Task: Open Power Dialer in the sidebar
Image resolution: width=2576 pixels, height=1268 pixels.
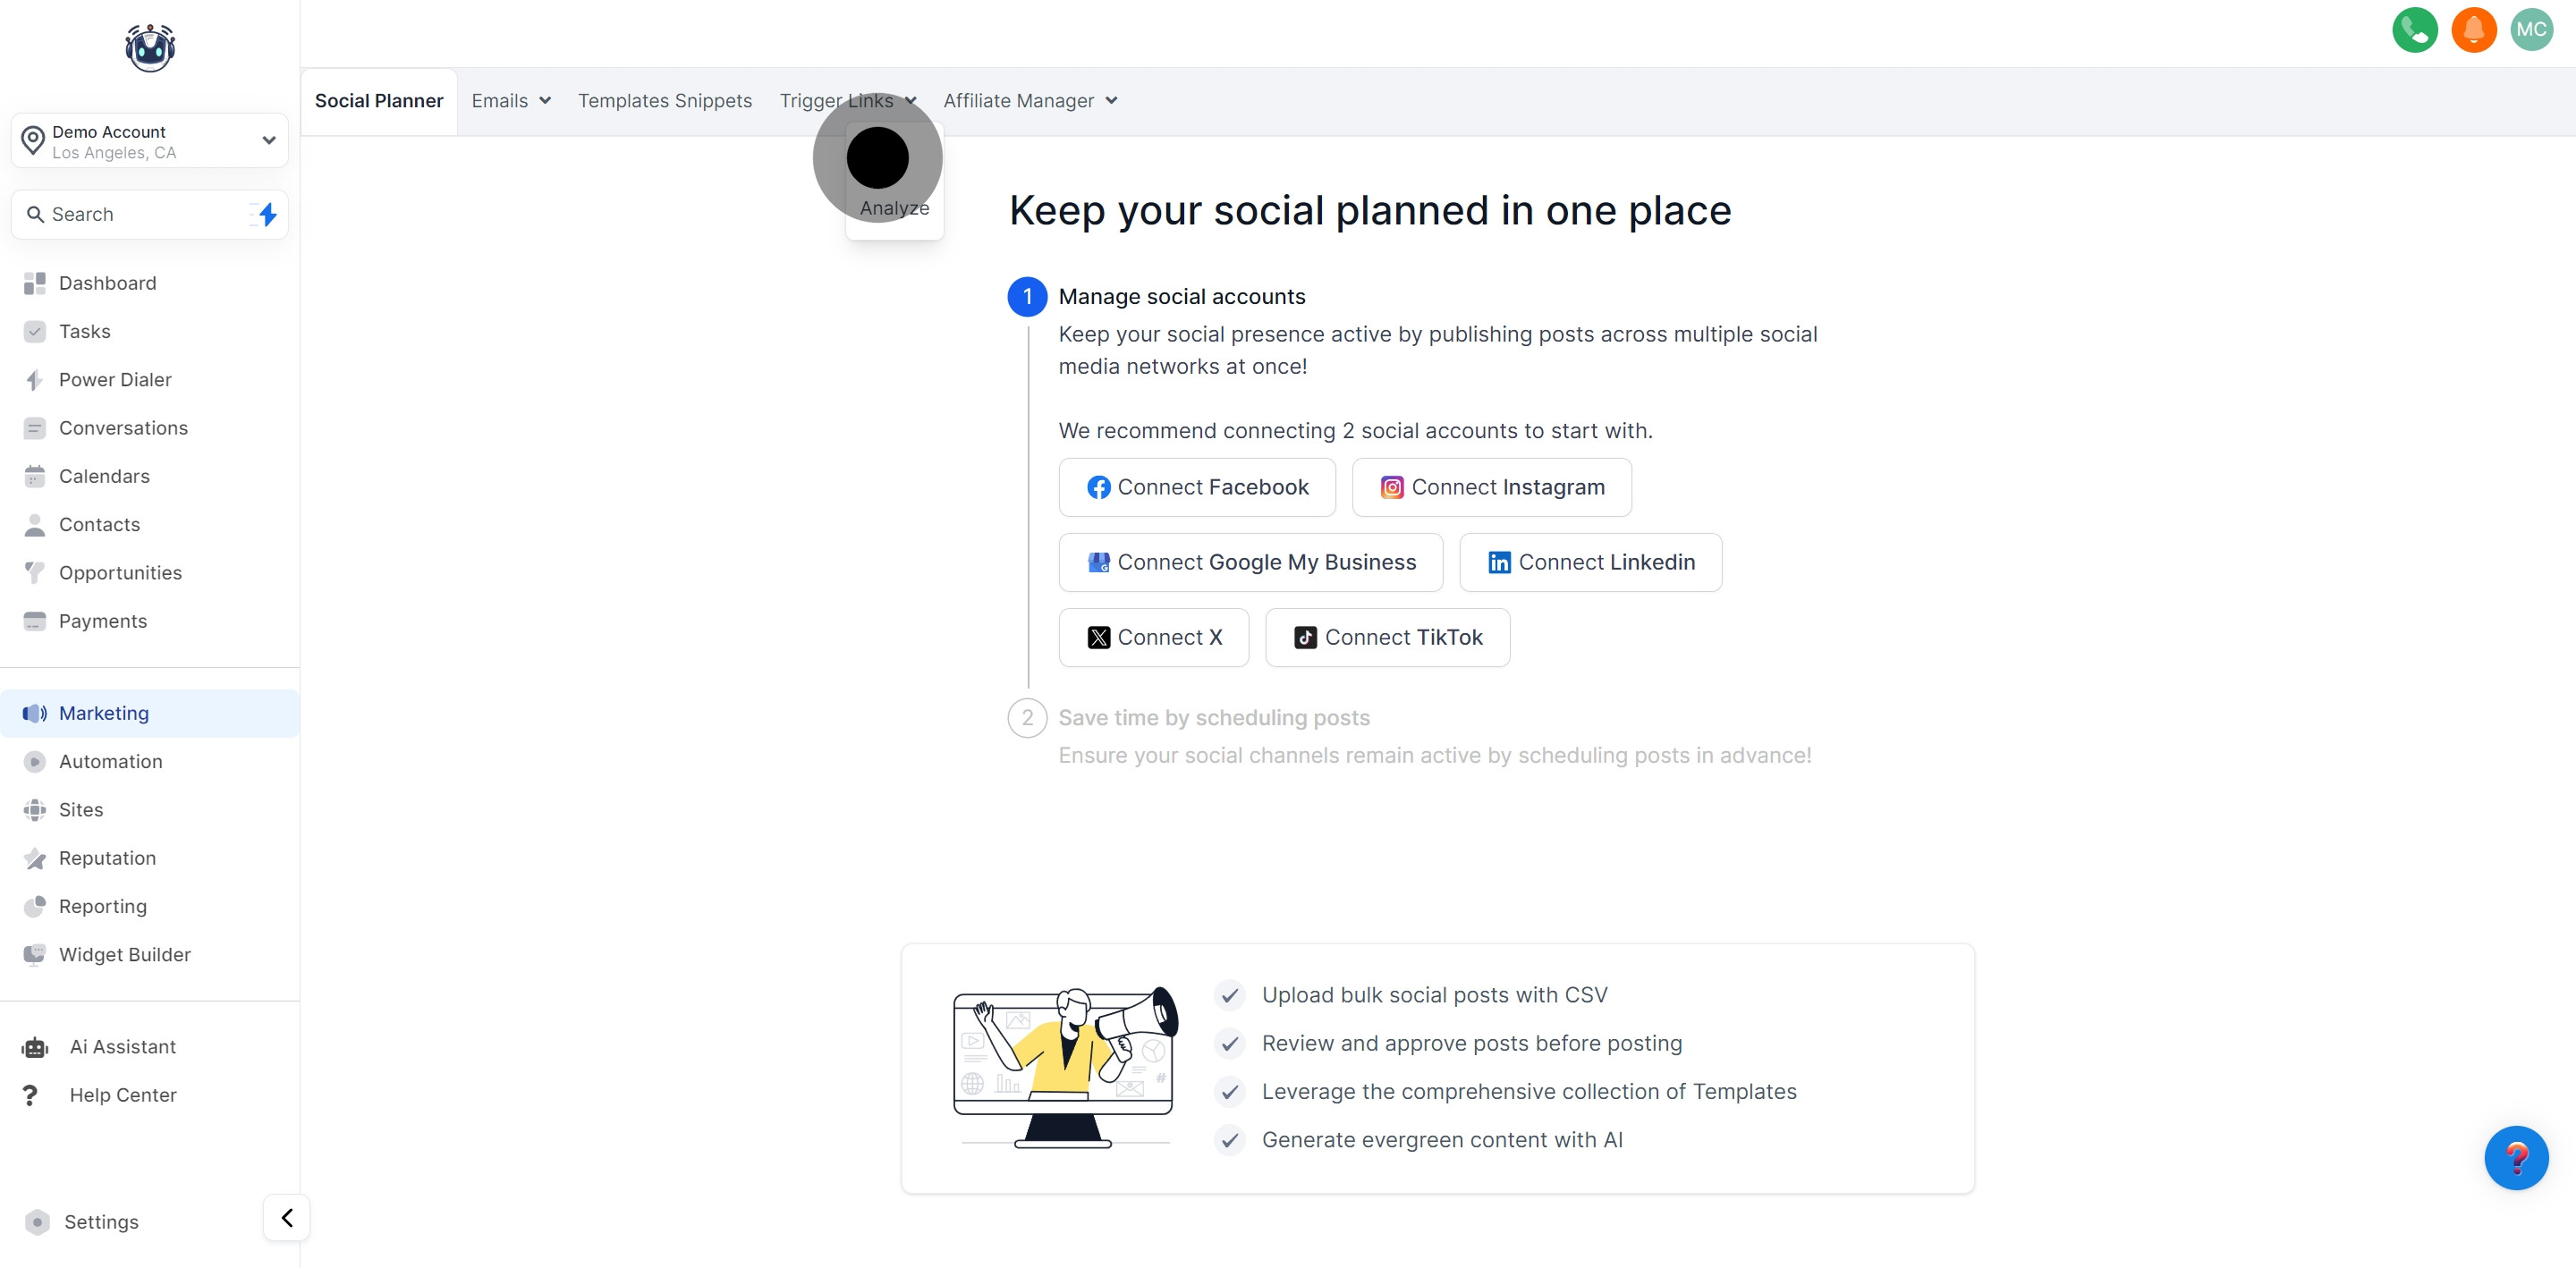Action: pyautogui.click(x=115, y=380)
